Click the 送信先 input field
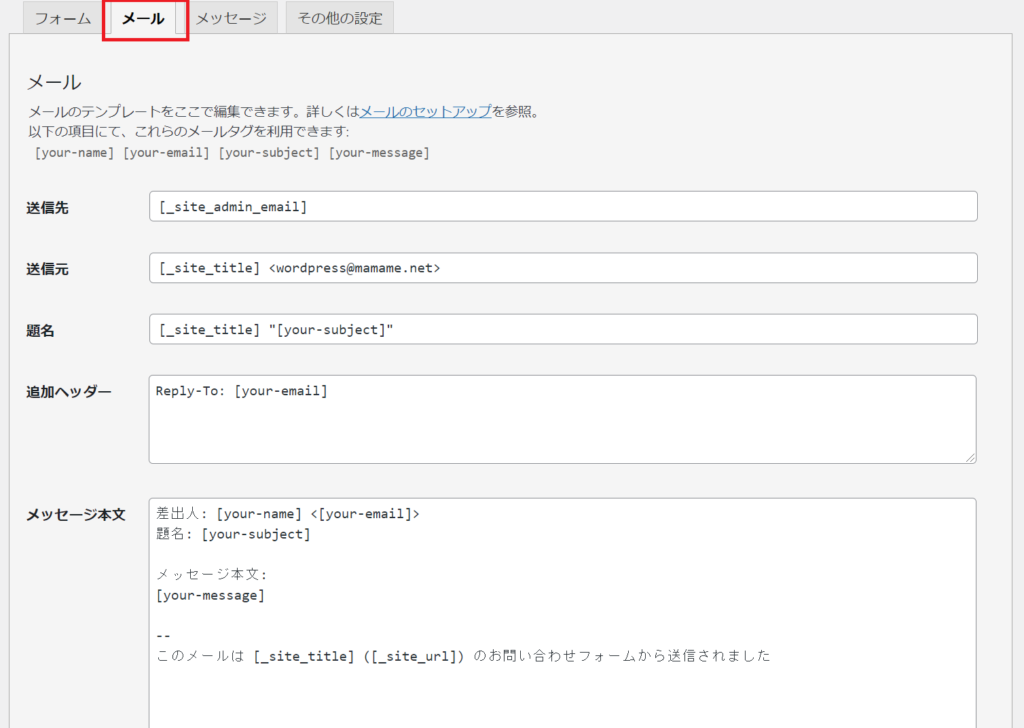 click(x=563, y=206)
